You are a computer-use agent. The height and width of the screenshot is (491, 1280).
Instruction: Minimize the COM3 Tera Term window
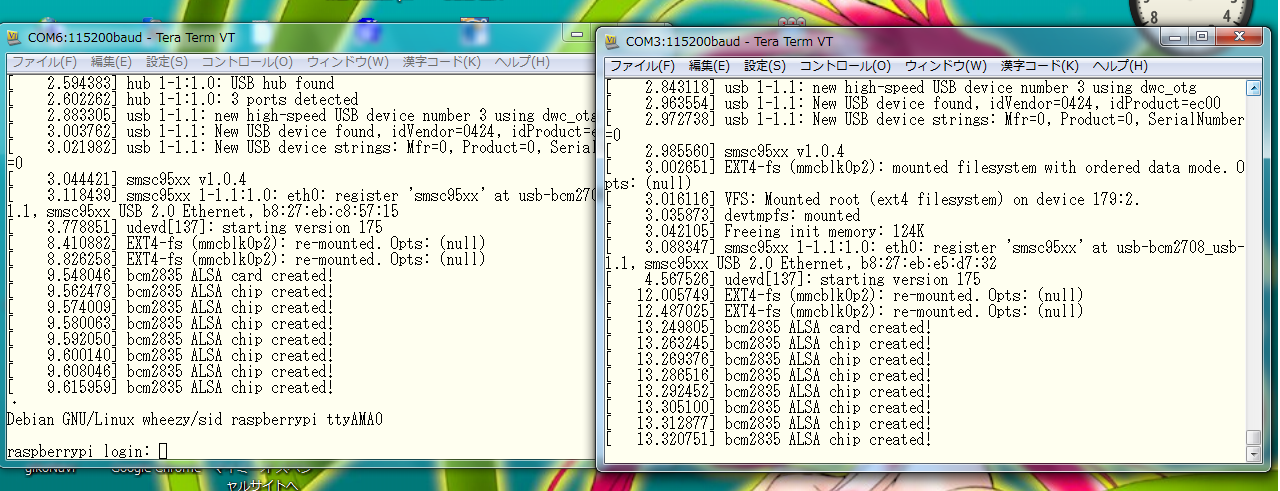[x=1175, y=36]
